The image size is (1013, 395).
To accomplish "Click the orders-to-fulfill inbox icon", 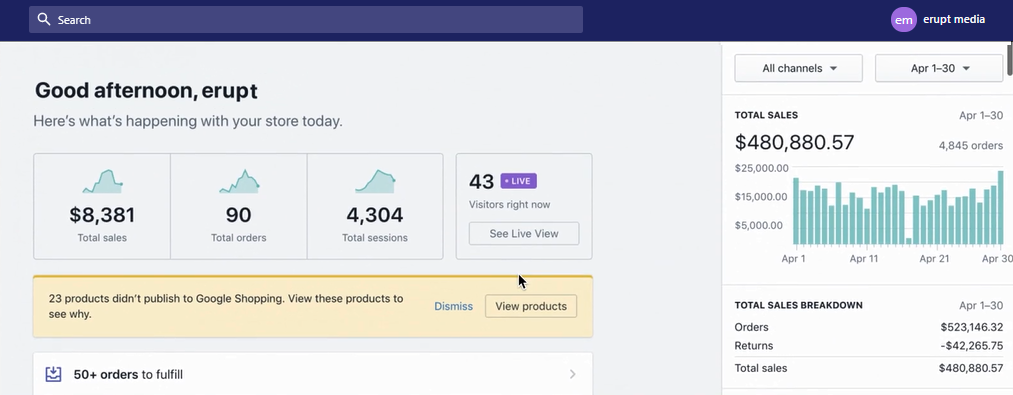I will click(54, 374).
